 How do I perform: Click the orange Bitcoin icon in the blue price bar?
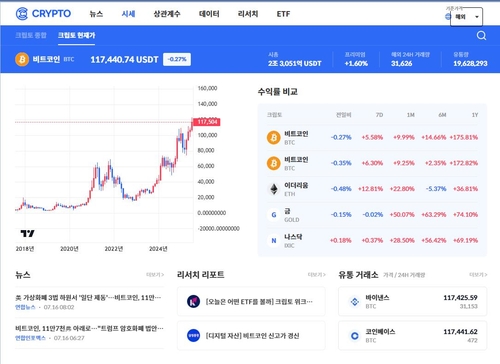click(x=22, y=60)
